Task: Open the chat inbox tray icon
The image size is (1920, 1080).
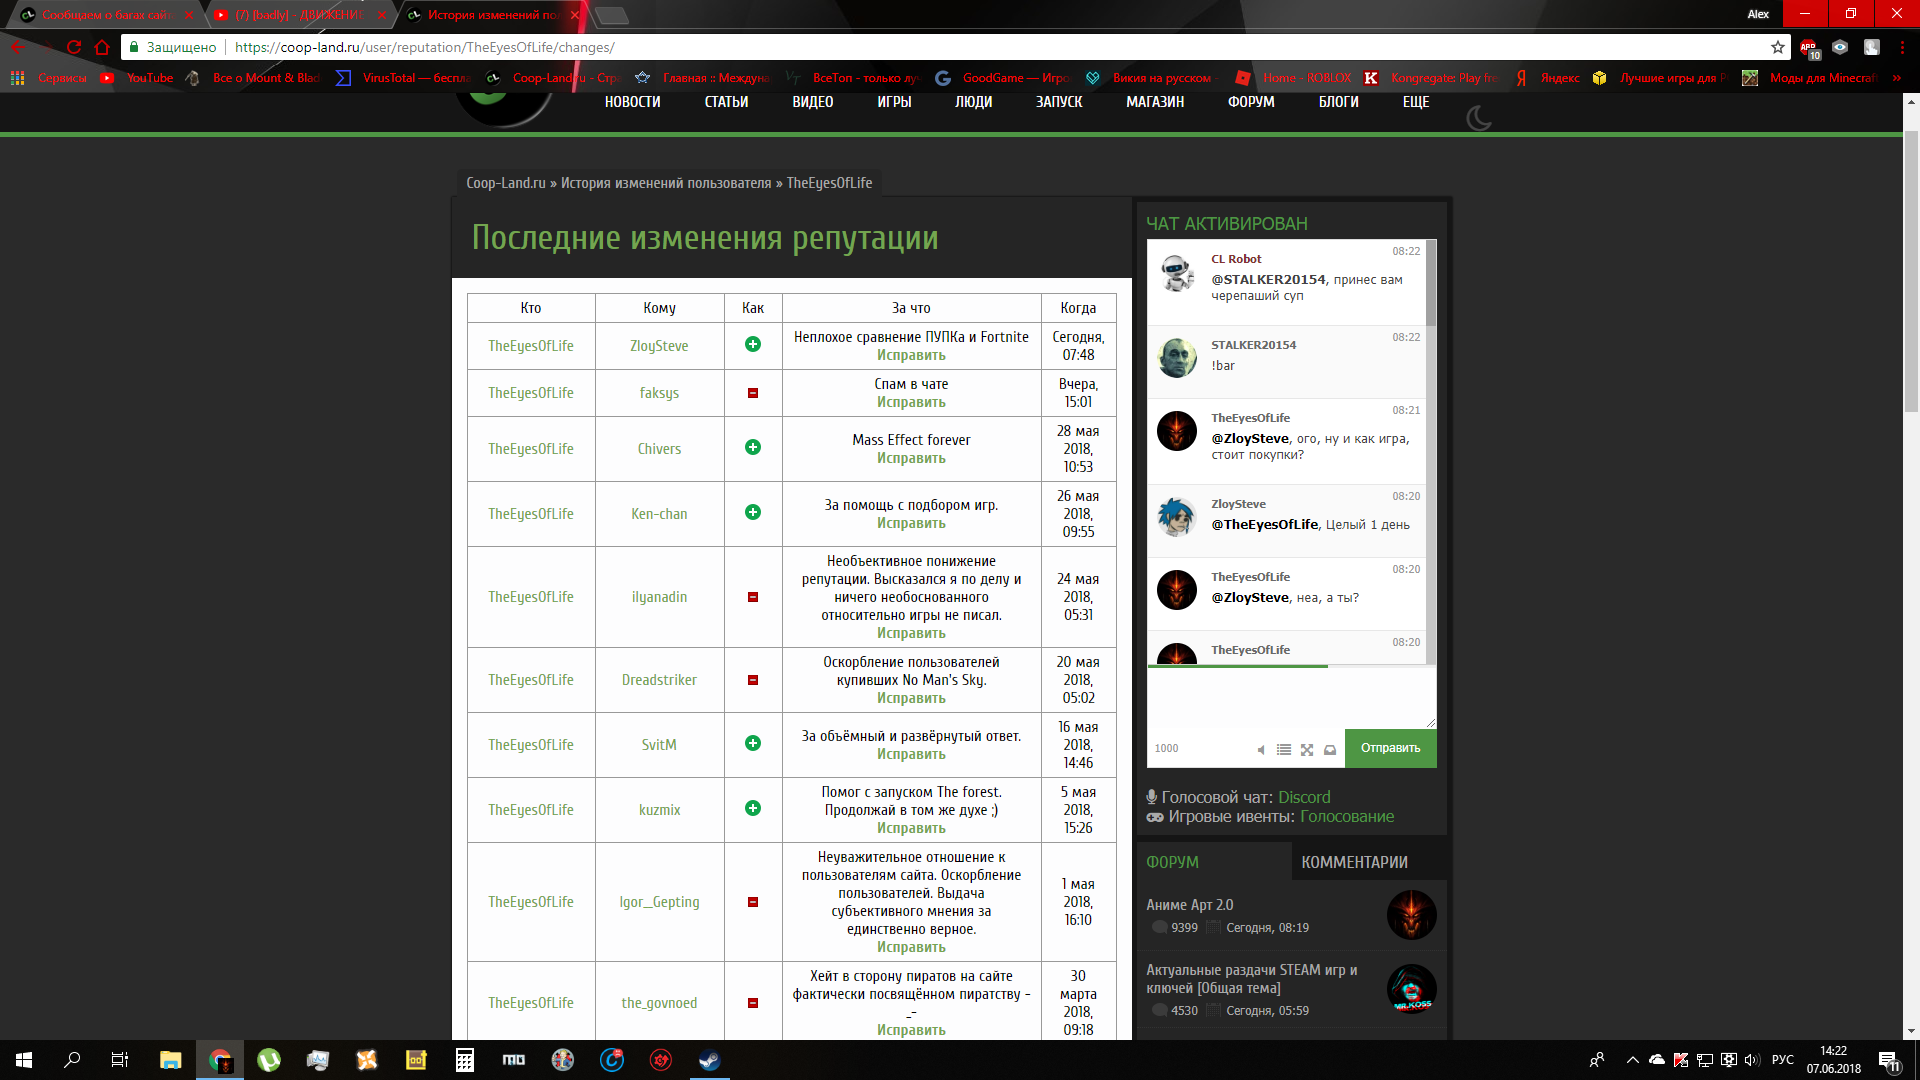Action: tap(1330, 749)
